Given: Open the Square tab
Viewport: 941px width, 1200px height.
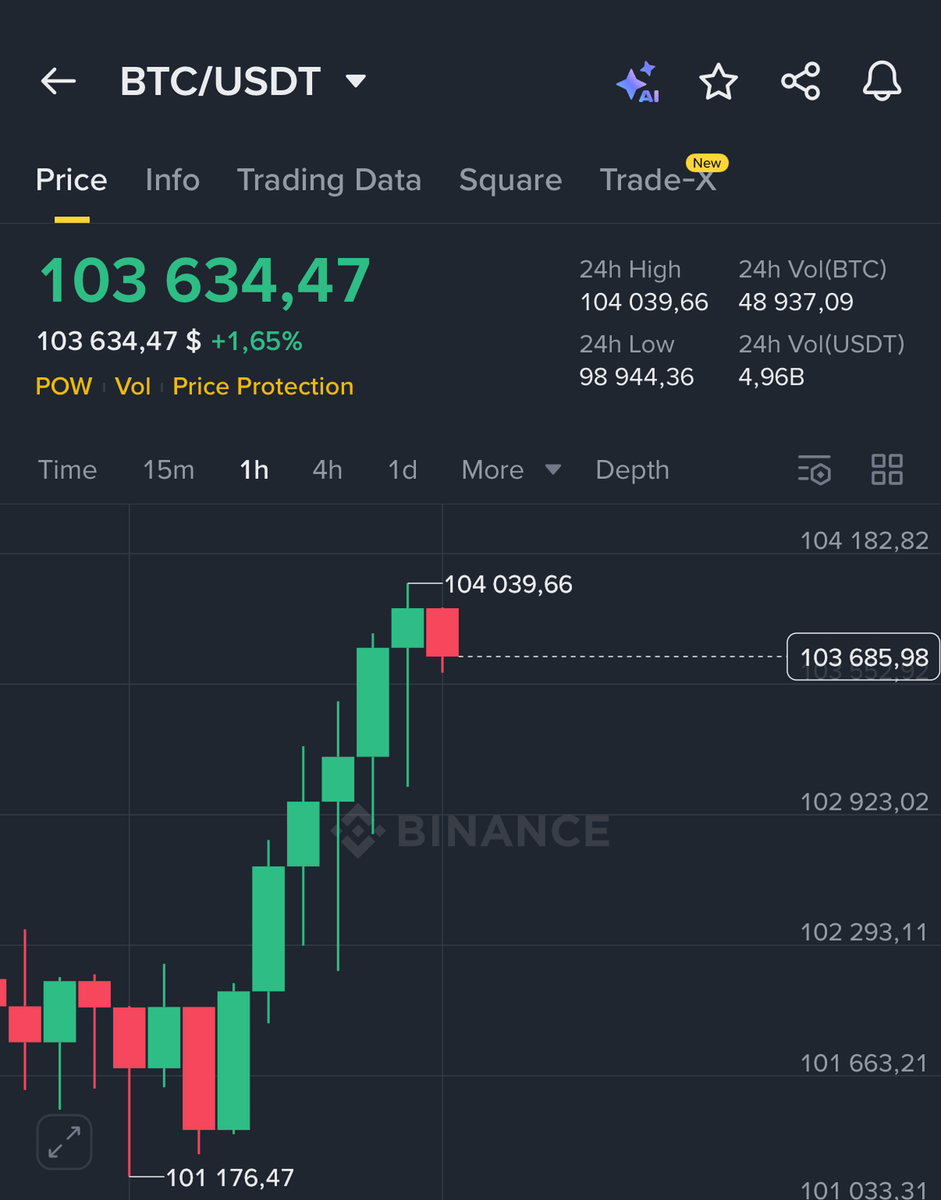Looking at the screenshot, I should pyautogui.click(x=510, y=180).
